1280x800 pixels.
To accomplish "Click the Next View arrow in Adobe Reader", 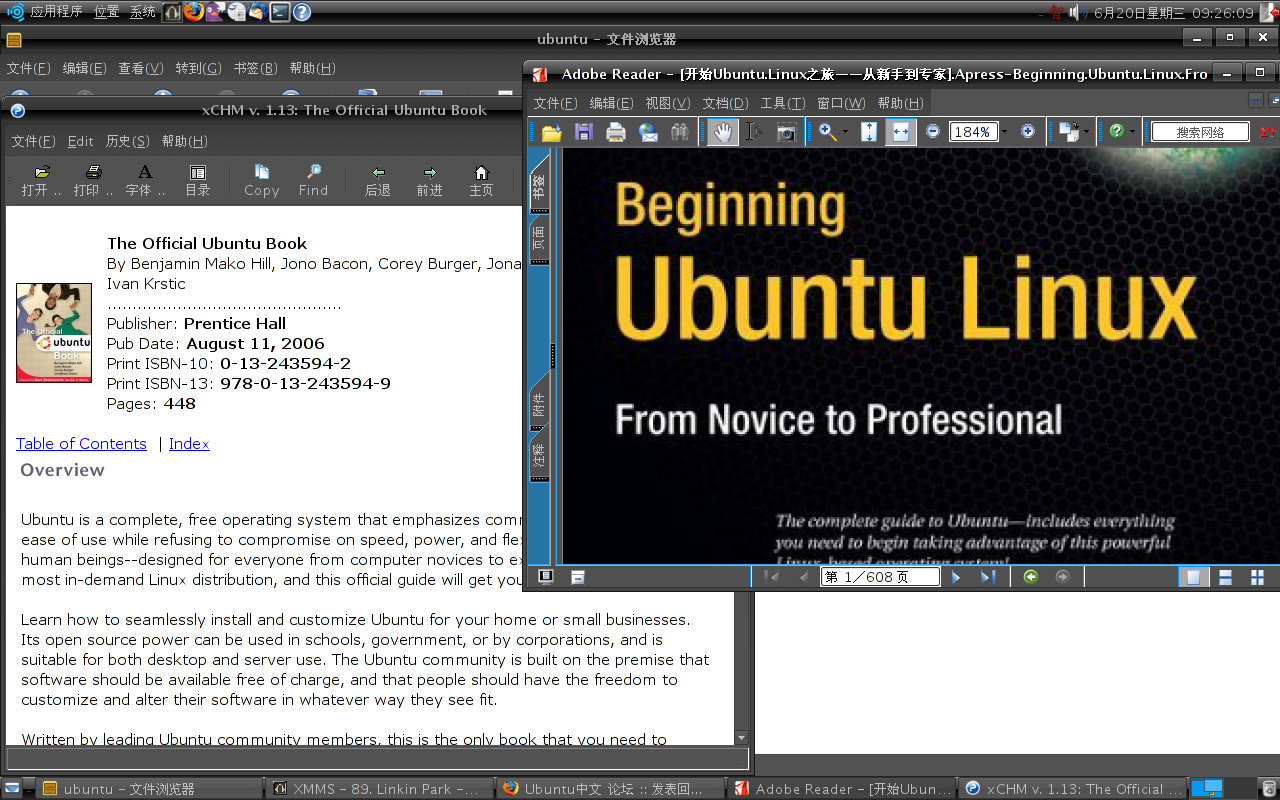I will click(1063, 577).
